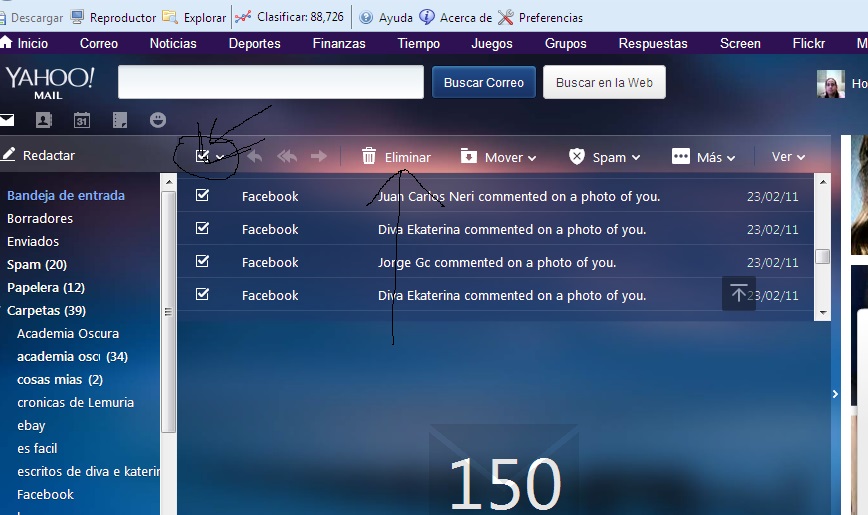Open the Correo menu item
This screenshot has height=515, width=868.
tap(99, 43)
